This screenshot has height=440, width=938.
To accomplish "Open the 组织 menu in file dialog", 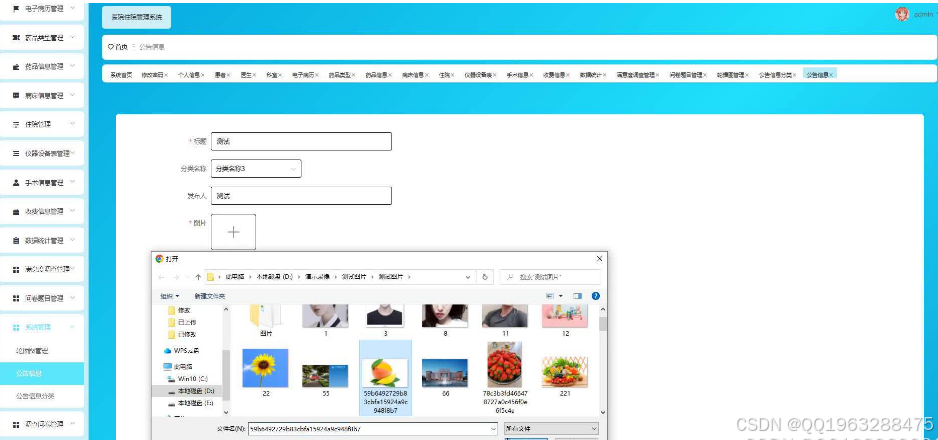I will 169,296.
